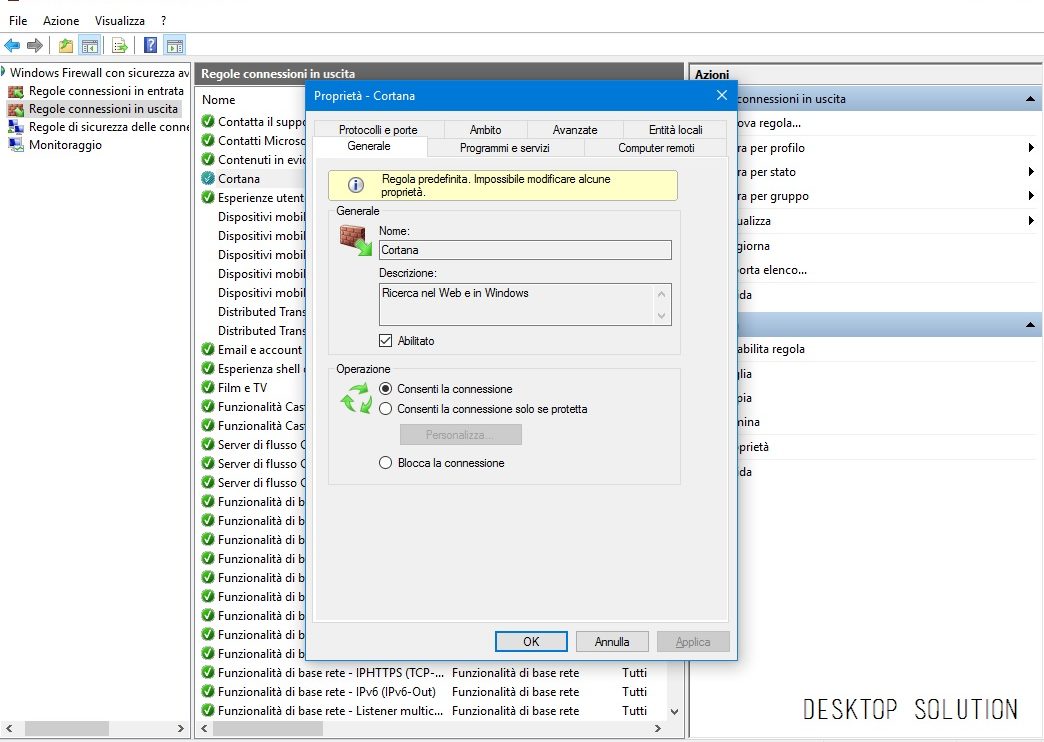This screenshot has width=1044, height=742.
Task: Collapse the connessioni in uscita actions section
Action: 1030,99
